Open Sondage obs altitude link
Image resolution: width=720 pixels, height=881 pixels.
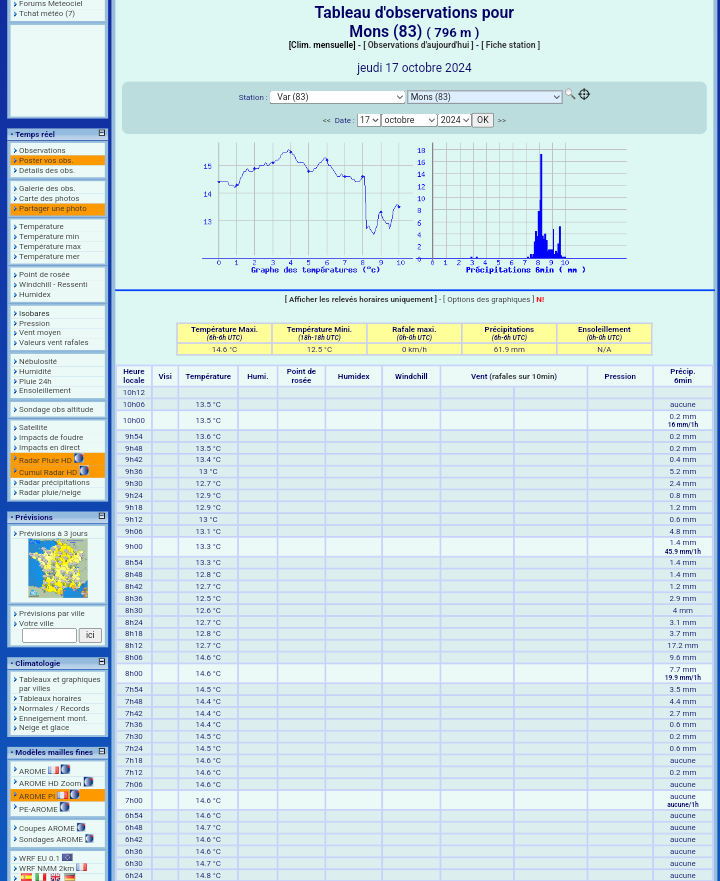click(56, 410)
